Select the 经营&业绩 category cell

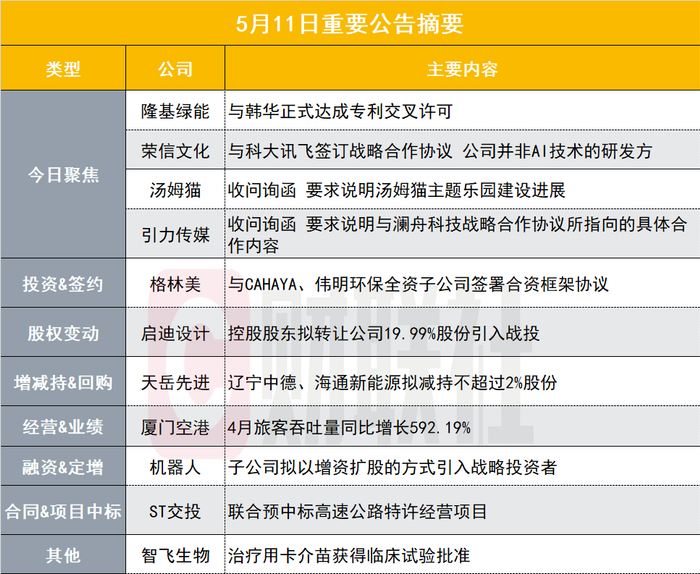63,427
